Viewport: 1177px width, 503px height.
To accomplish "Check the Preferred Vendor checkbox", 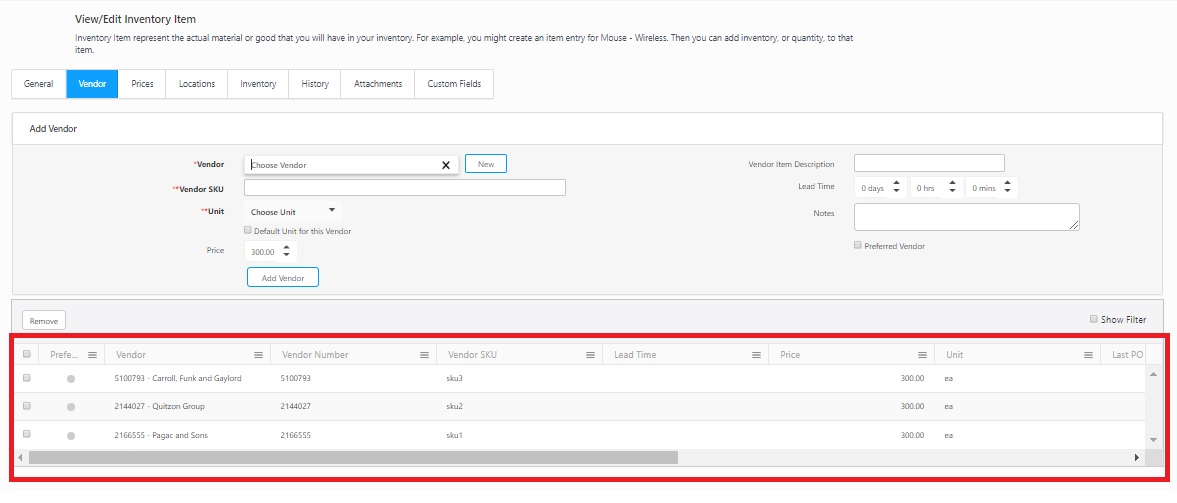I will coord(858,245).
